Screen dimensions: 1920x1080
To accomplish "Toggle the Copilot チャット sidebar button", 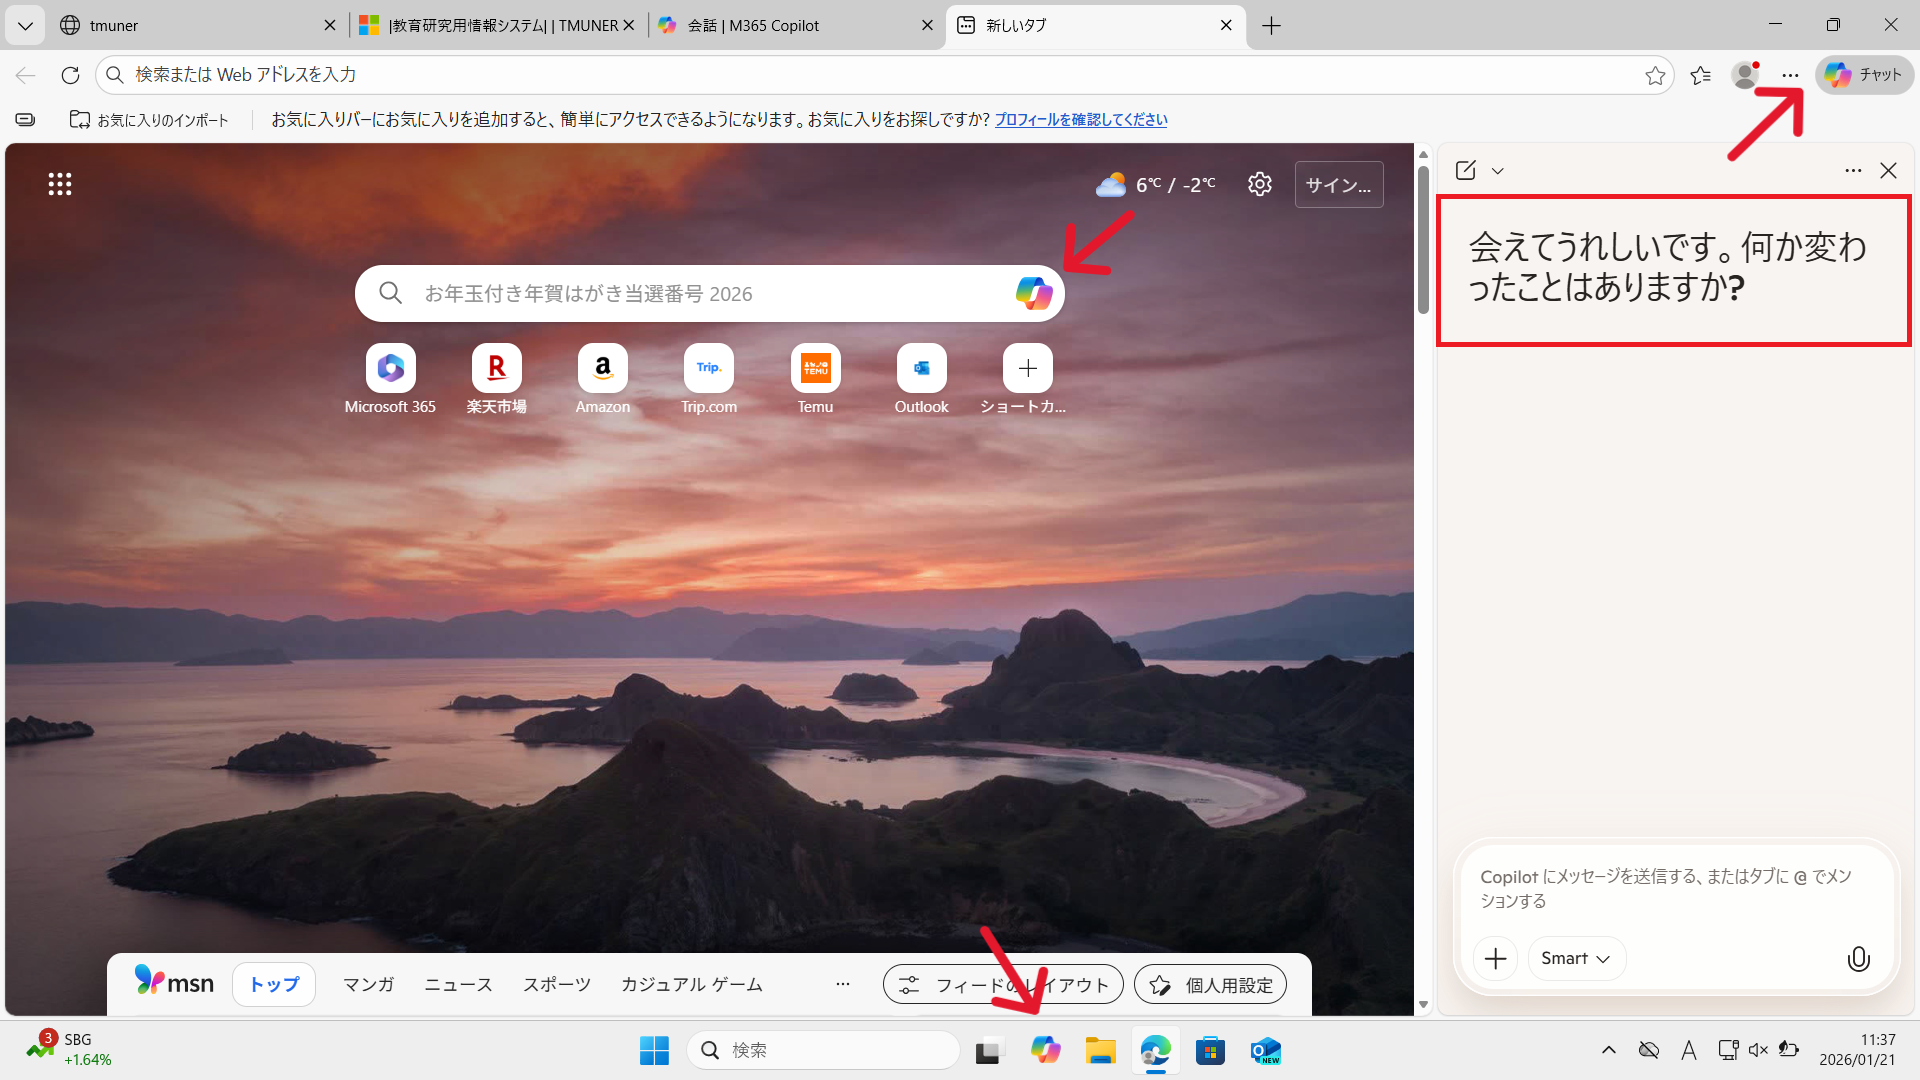I will (1864, 75).
